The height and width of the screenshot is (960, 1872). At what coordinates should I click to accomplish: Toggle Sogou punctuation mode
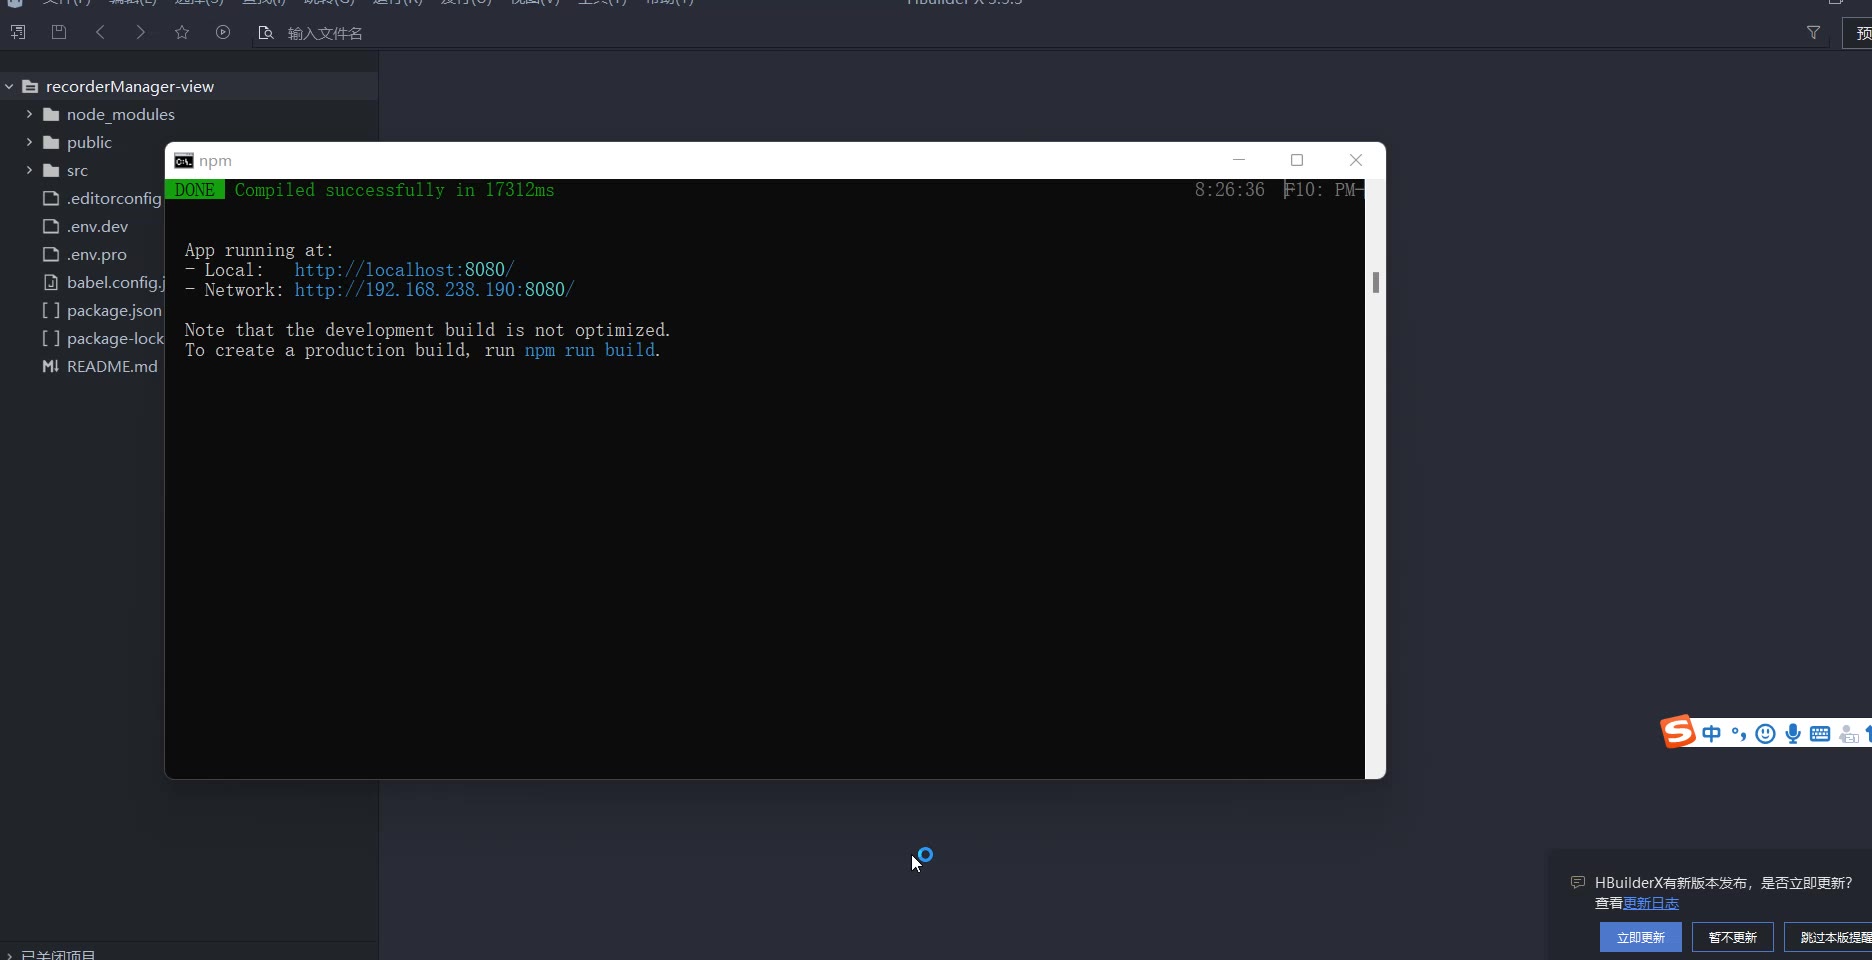(1739, 734)
